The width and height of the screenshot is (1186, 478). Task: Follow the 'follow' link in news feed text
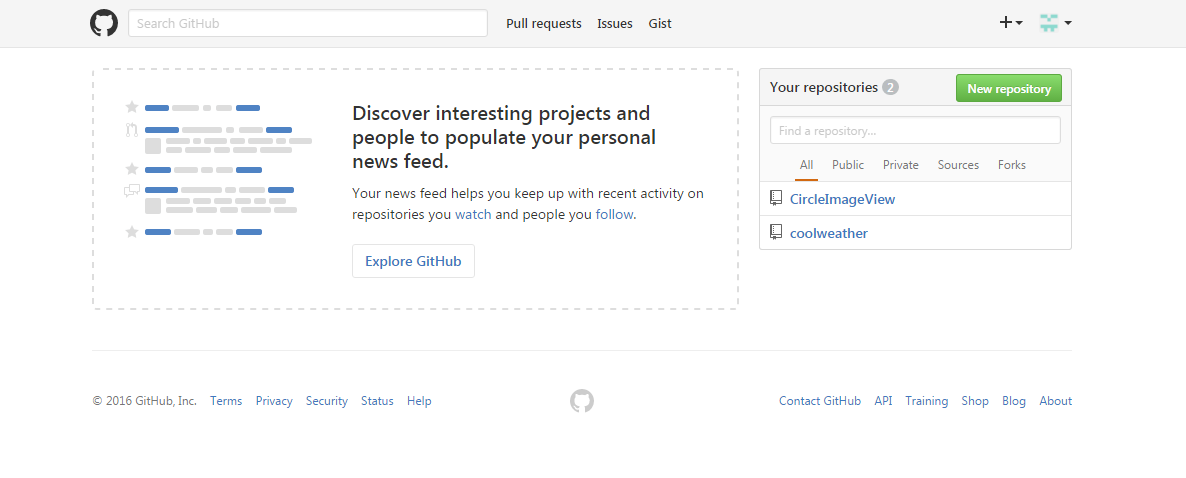(x=614, y=214)
